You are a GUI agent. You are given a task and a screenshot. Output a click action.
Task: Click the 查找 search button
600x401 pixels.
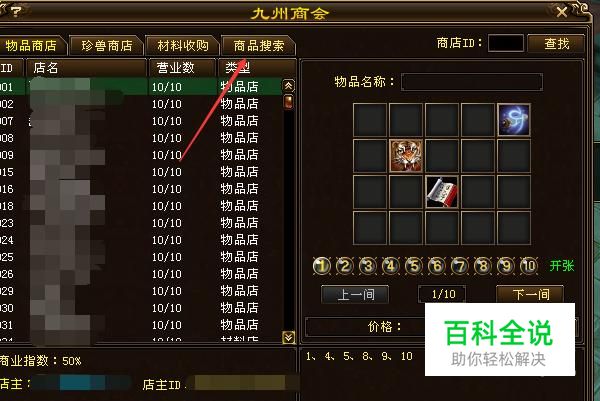(x=556, y=44)
